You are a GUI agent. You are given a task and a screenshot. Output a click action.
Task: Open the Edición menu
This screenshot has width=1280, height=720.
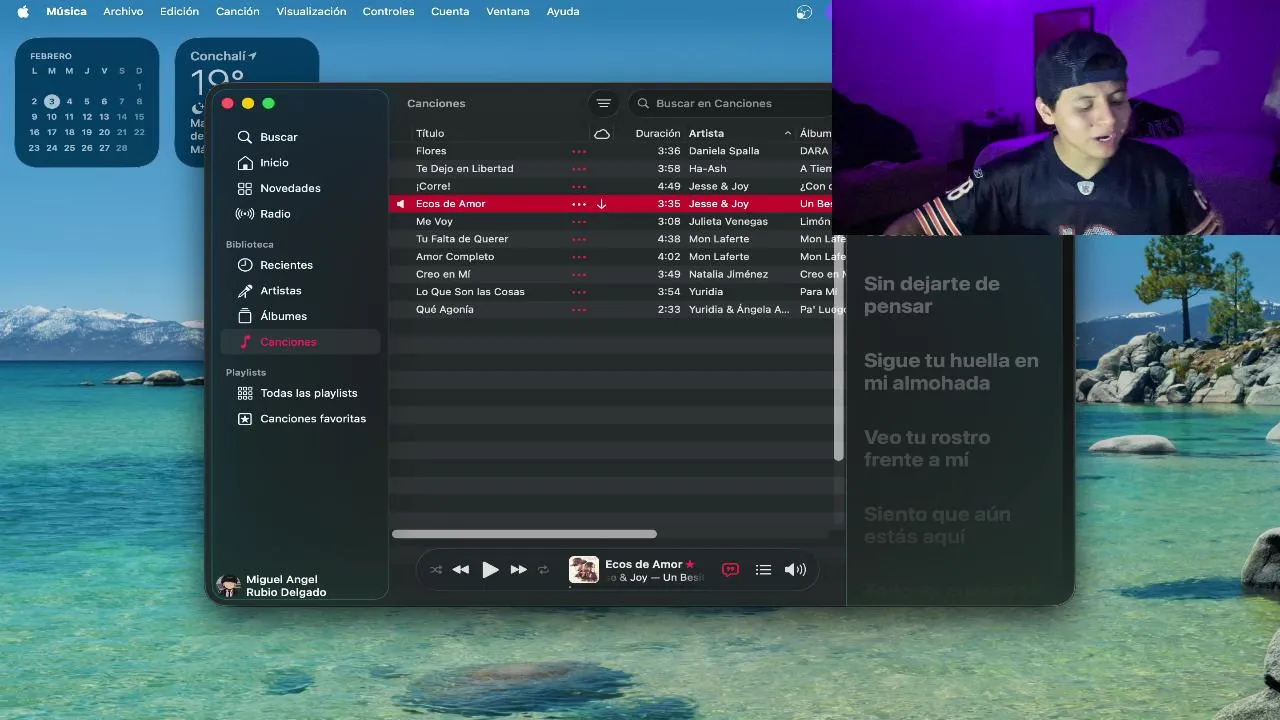click(180, 11)
